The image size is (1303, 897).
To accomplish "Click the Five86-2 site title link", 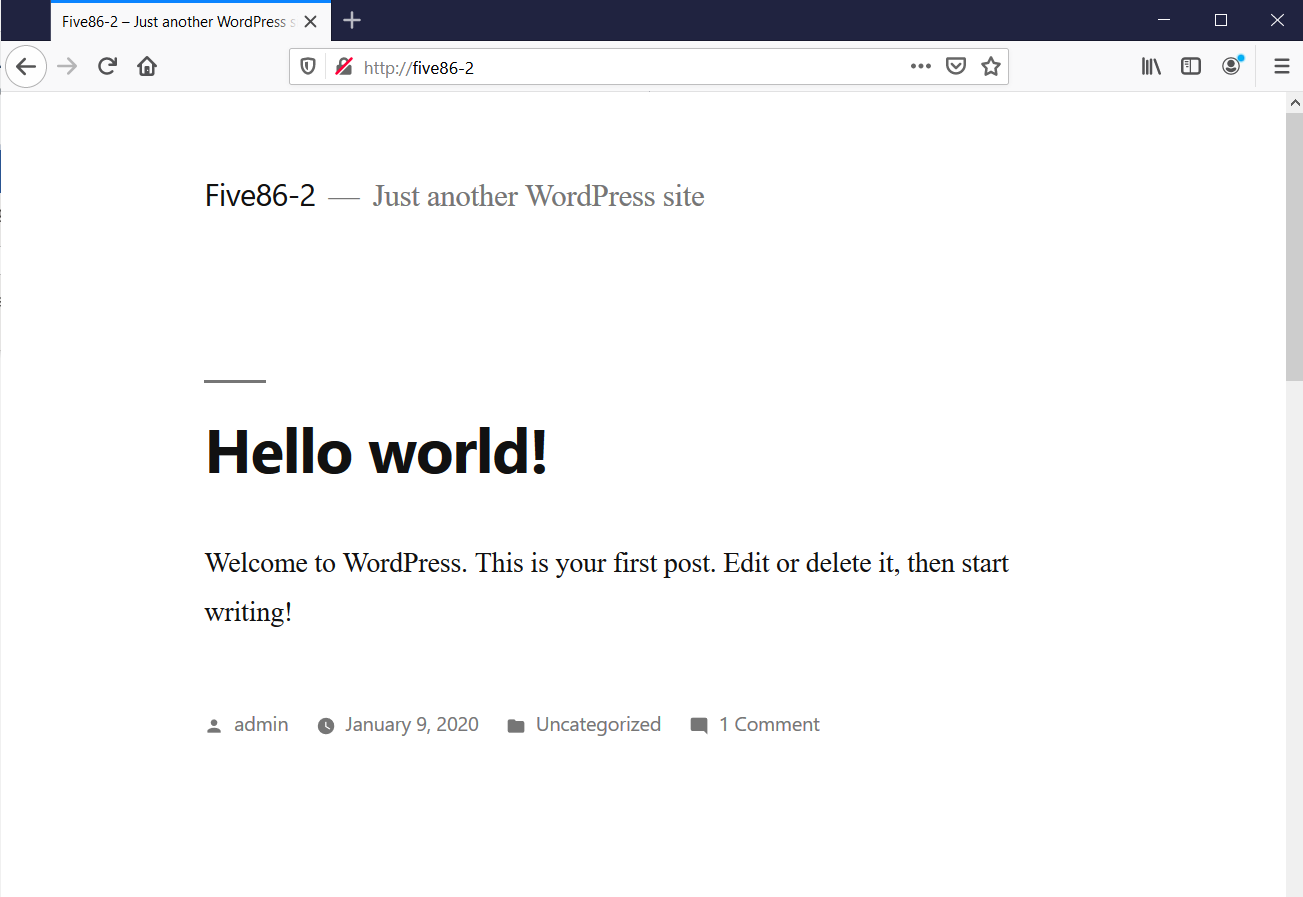I will tap(260, 196).
